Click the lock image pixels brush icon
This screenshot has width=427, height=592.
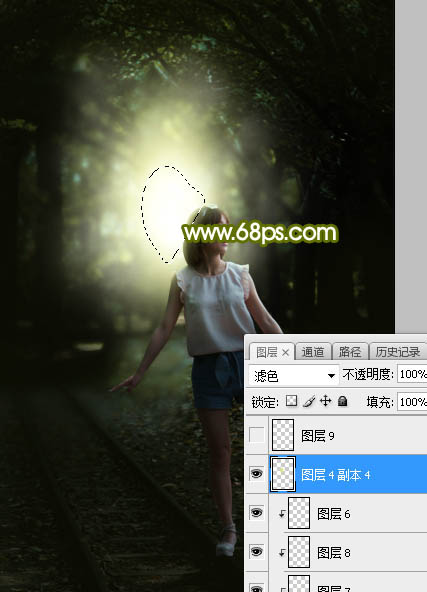click(309, 401)
